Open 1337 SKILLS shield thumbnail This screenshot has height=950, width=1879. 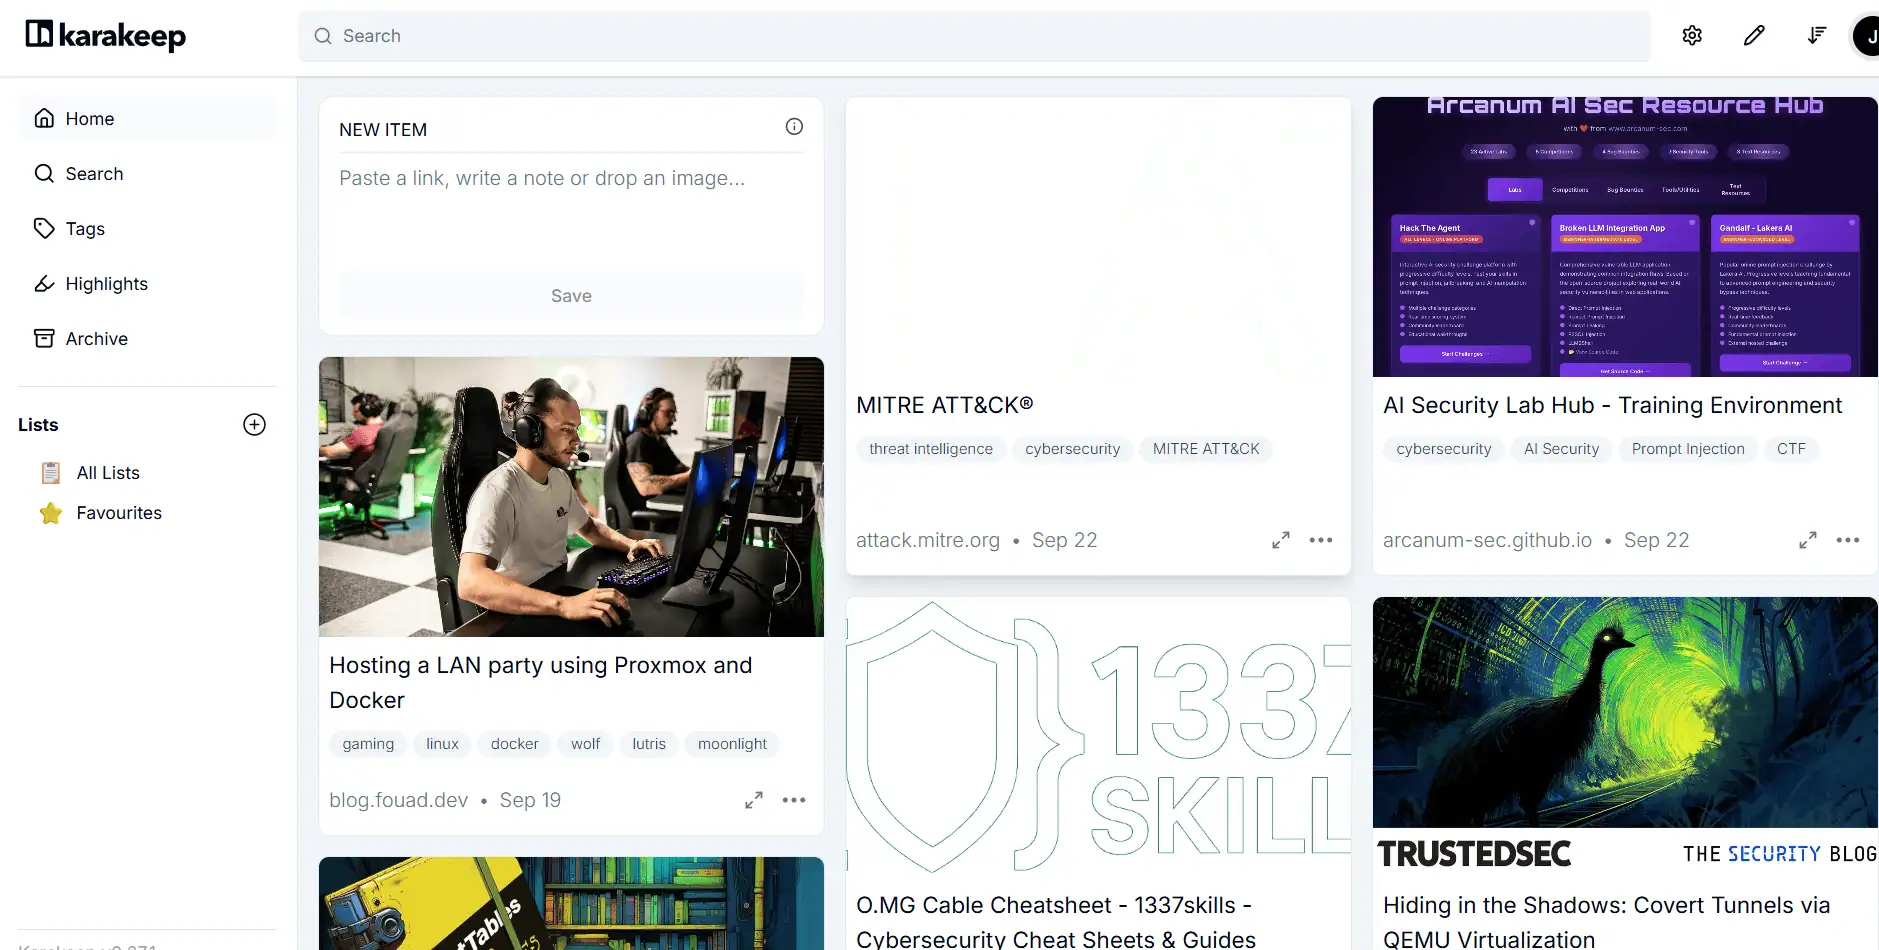pyautogui.click(x=1098, y=737)
